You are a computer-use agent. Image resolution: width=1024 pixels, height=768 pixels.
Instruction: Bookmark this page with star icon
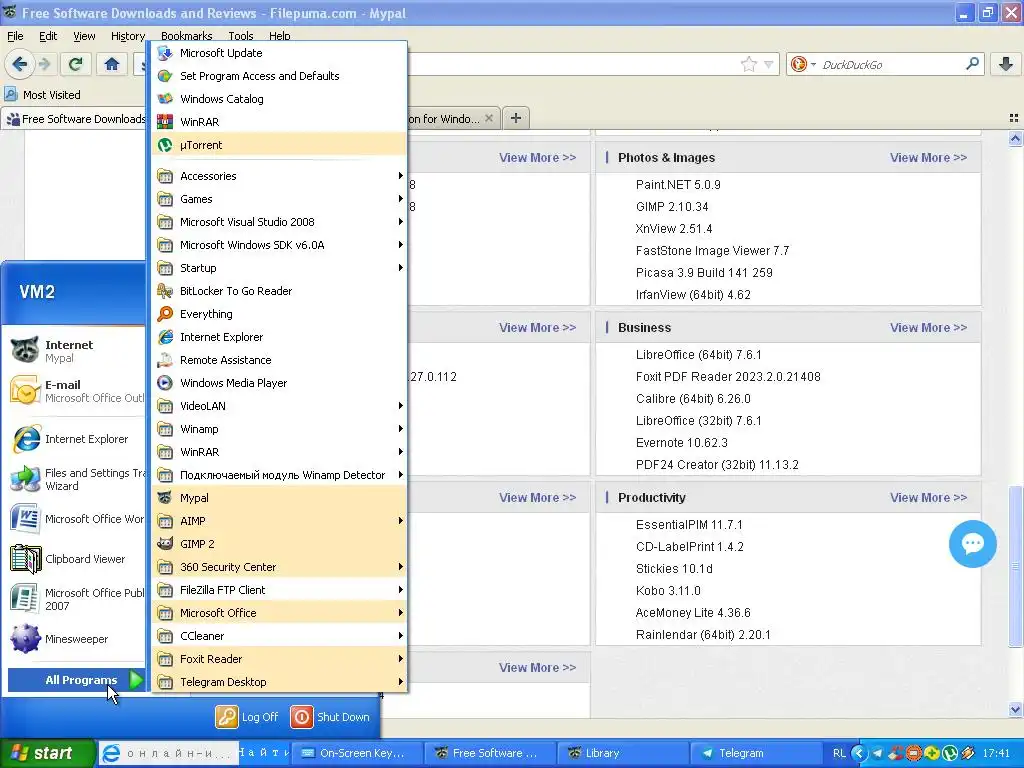pos(748,64)
